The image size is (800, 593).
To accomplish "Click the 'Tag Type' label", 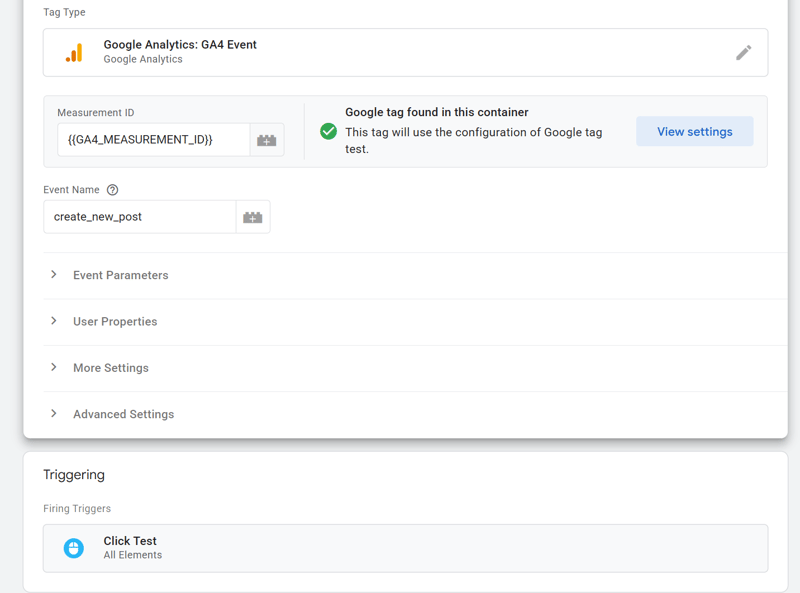I will click(x=64, y=12).
